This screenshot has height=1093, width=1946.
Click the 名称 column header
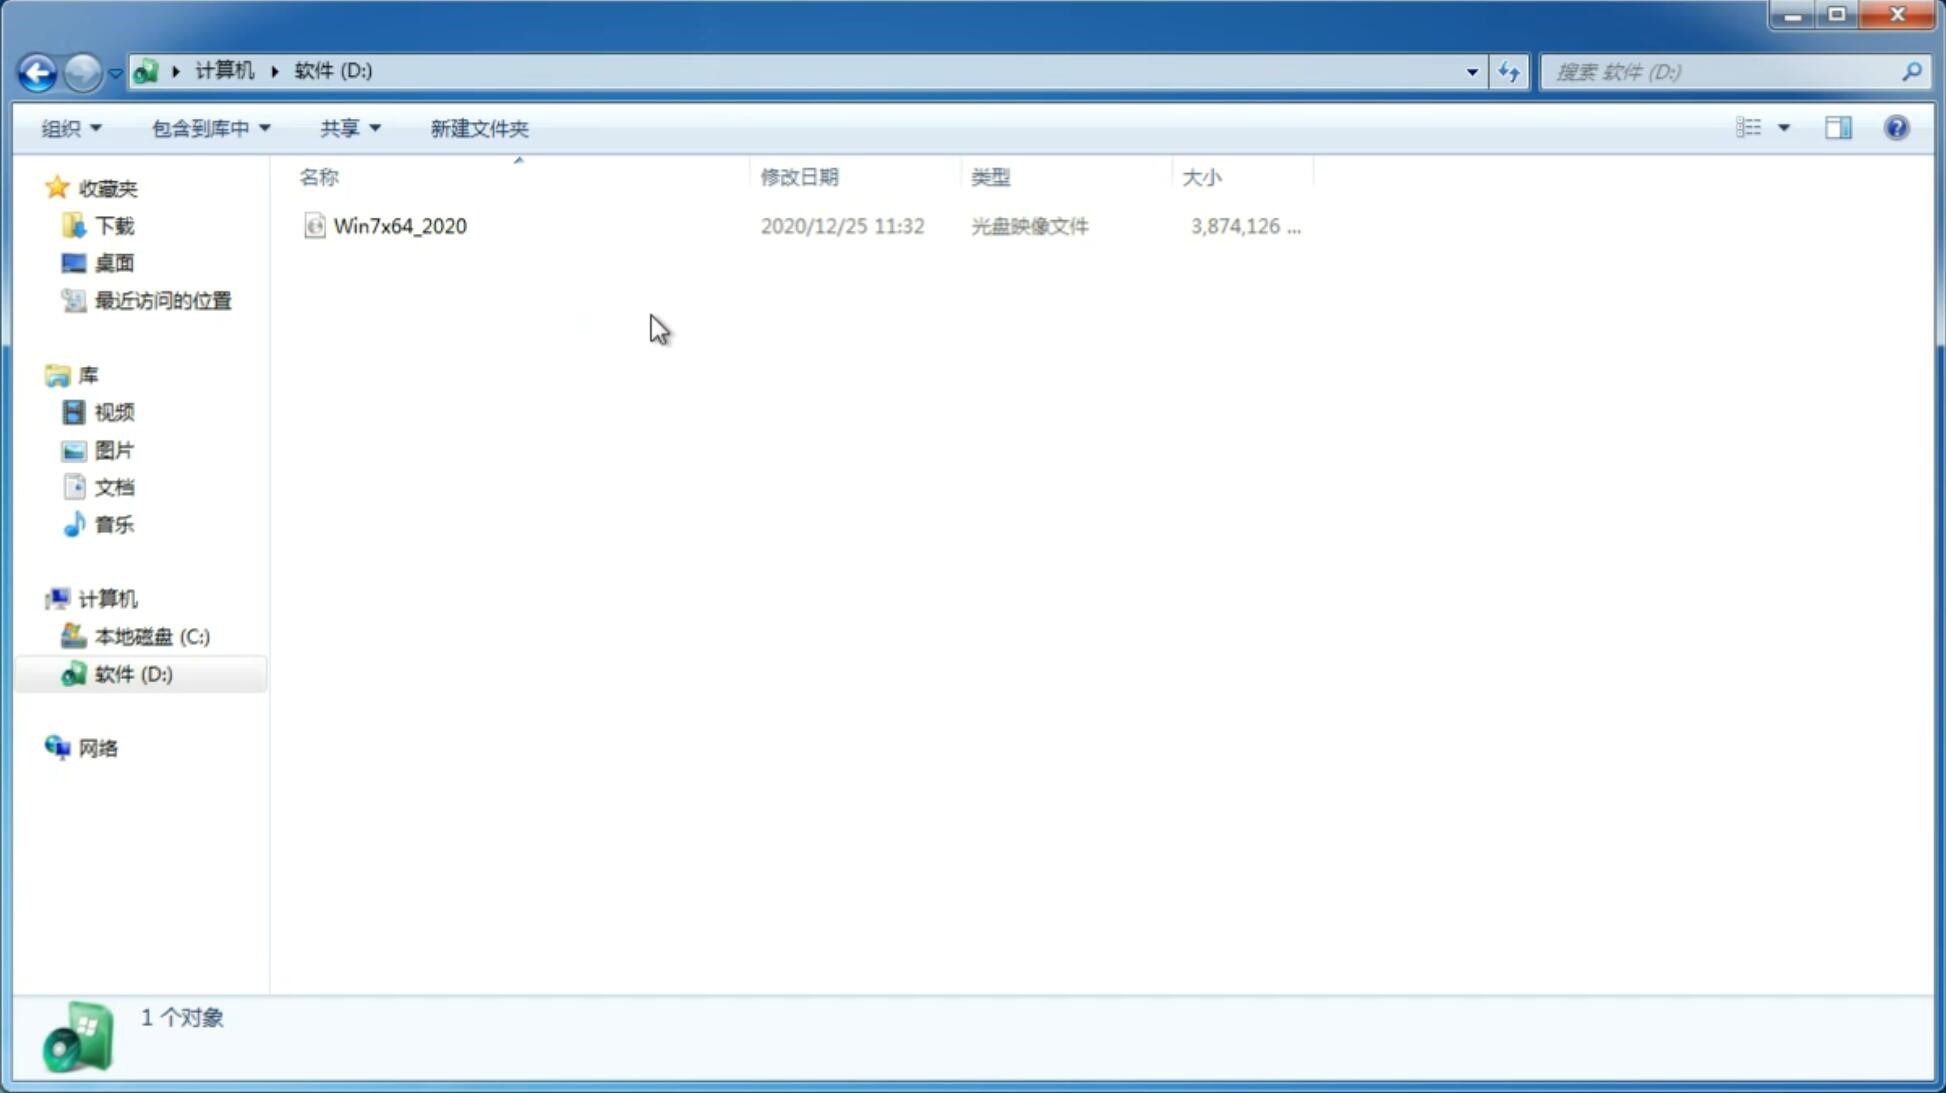(x=318, y=176)
